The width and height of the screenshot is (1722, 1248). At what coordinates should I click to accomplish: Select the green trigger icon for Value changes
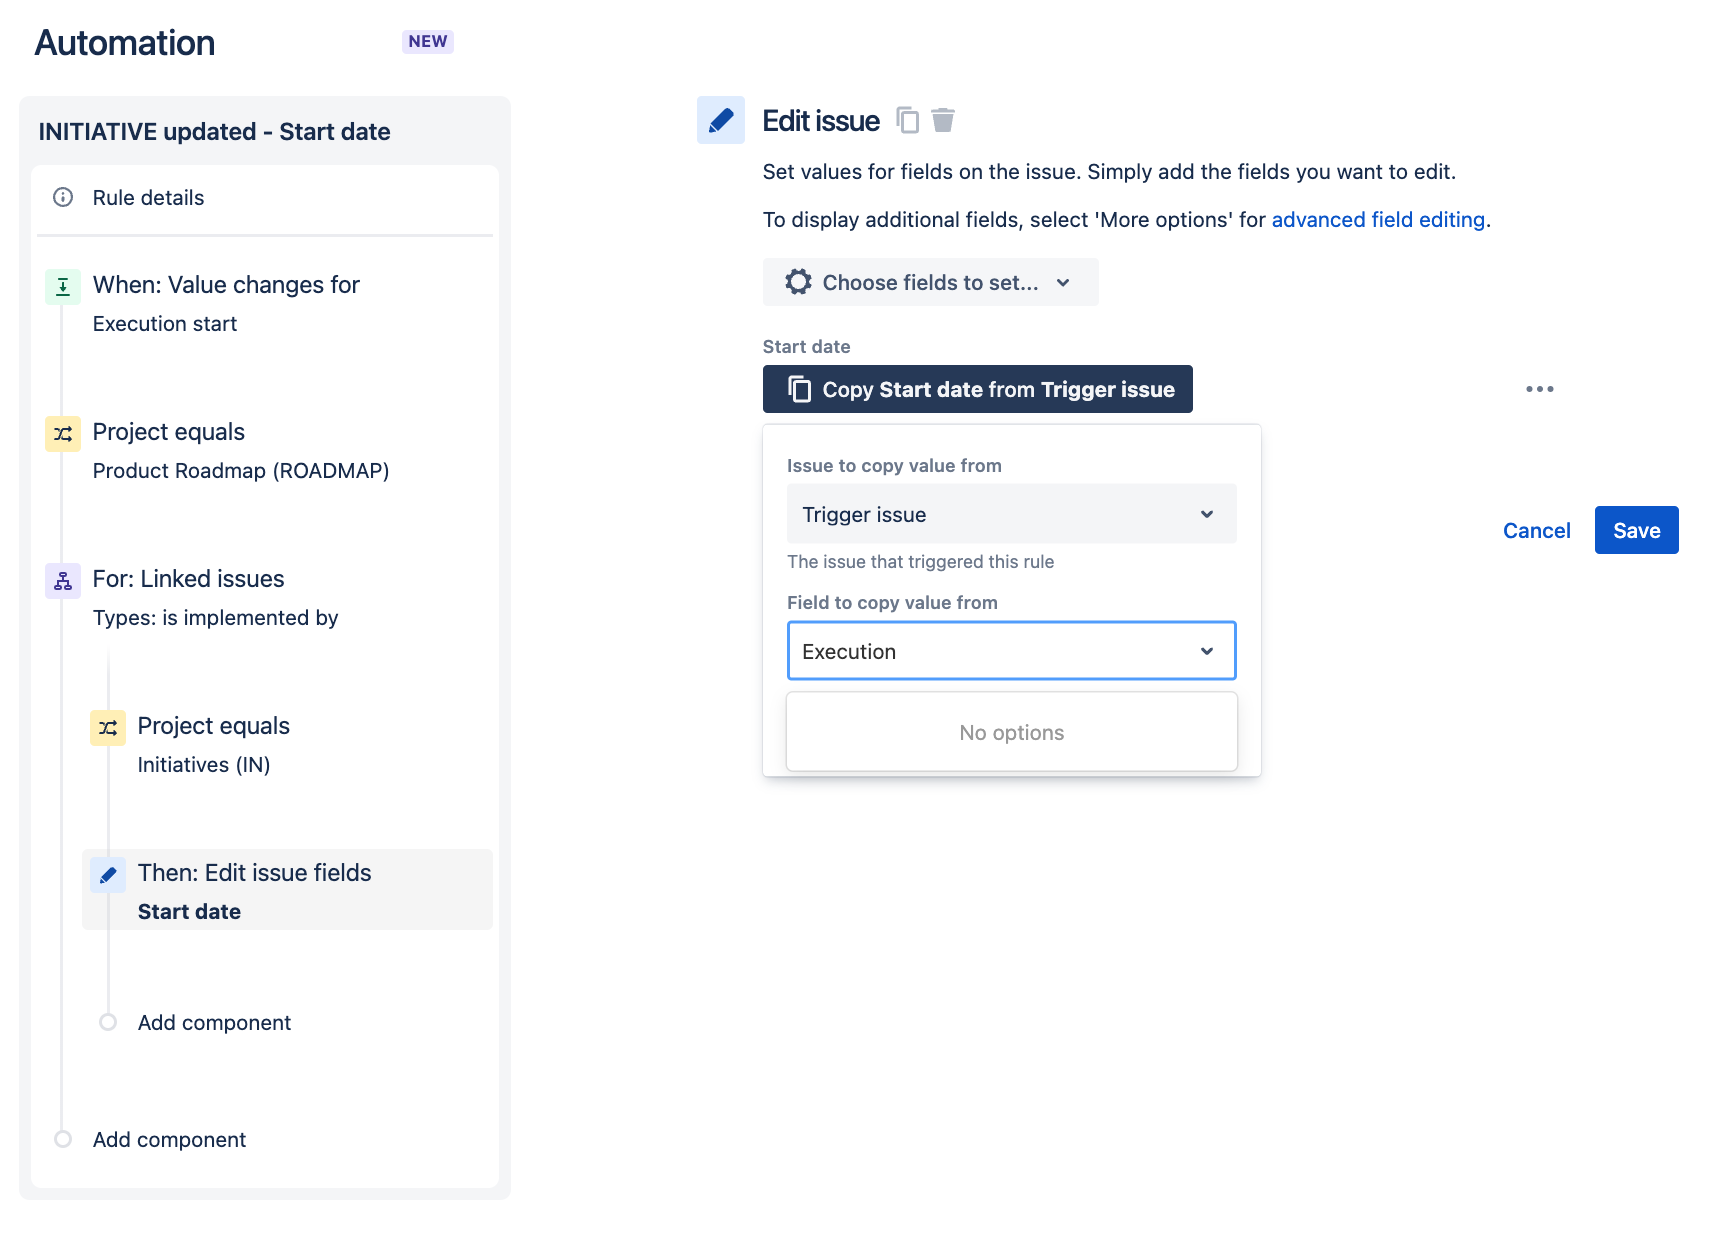63,287
